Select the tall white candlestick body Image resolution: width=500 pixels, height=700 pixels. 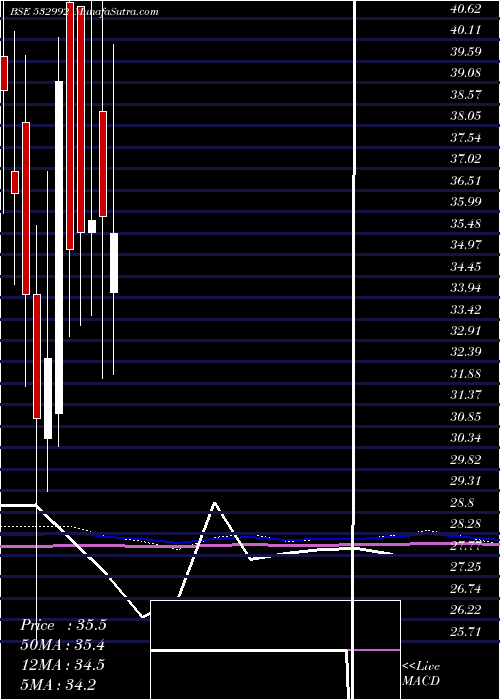tap(59, 247)
